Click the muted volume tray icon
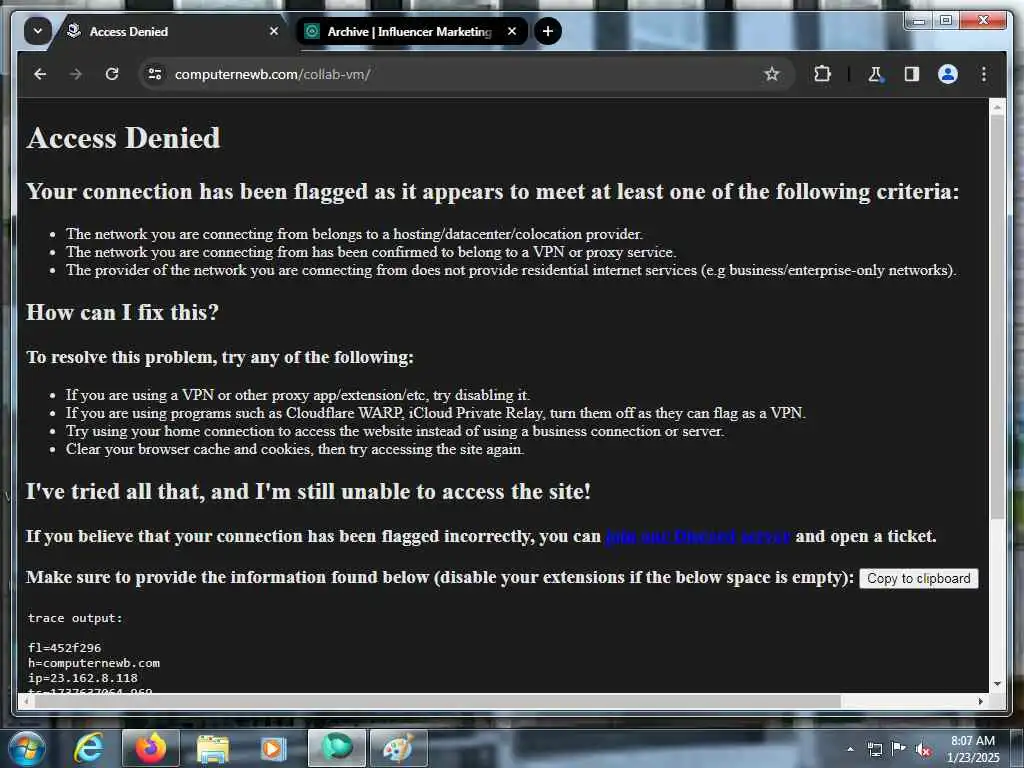Screen dimensions: 1024x768 923,749
